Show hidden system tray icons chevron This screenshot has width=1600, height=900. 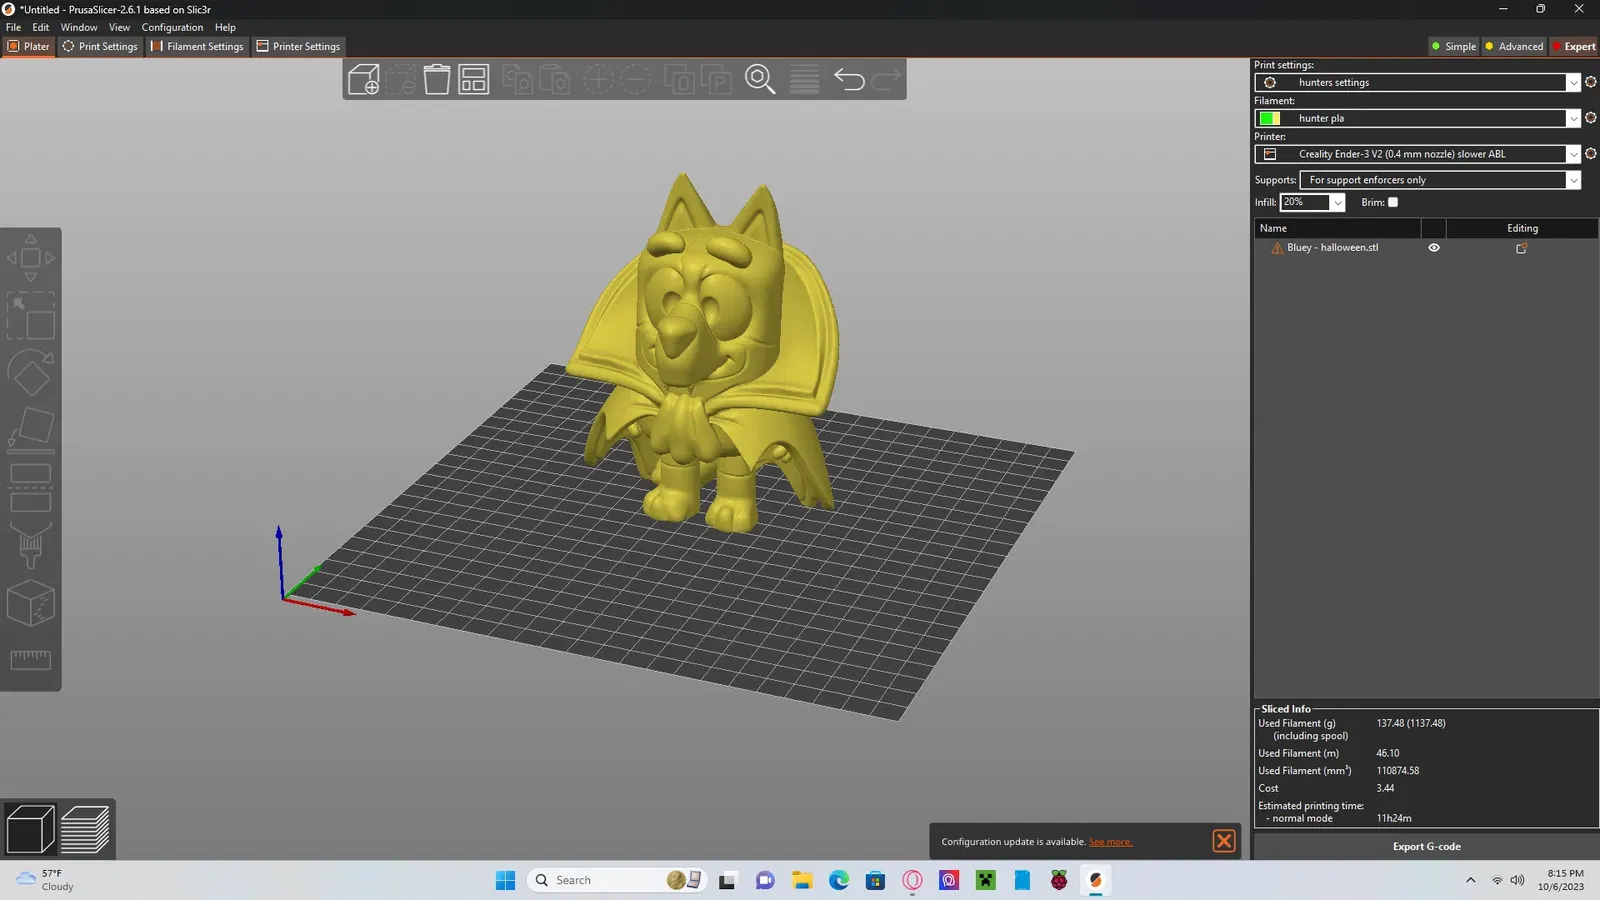(x=1470, y=880)
